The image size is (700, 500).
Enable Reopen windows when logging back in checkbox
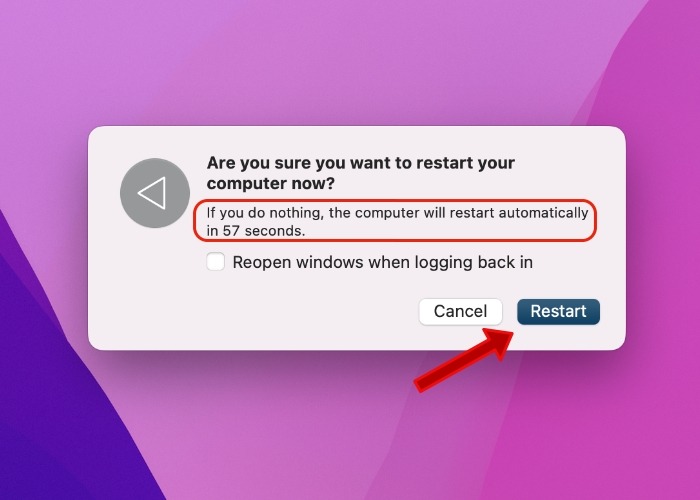215,262
